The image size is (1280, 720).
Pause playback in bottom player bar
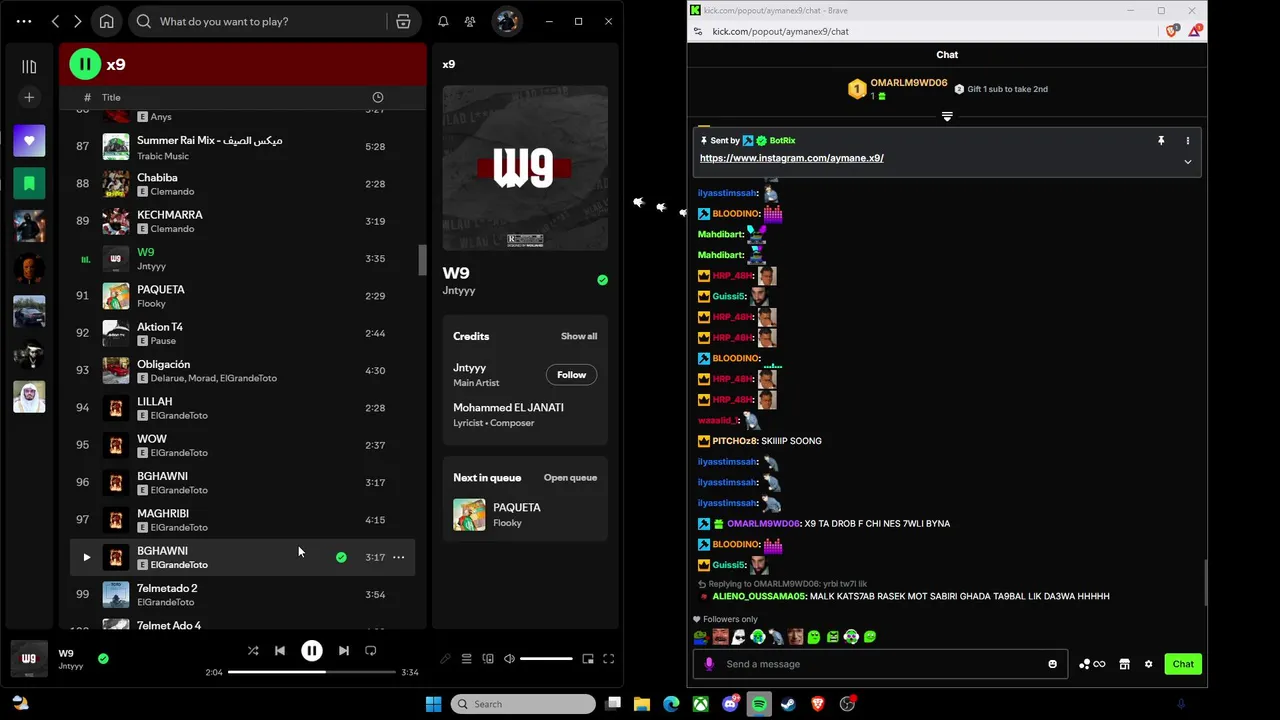pos(312,651)
